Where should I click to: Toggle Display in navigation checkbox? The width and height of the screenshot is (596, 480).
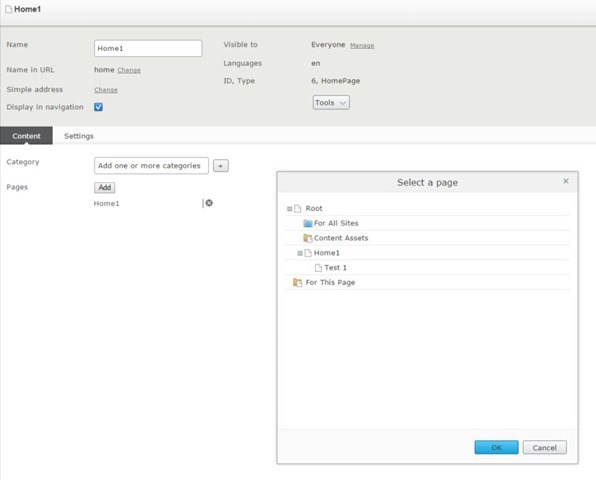(98, 107)
